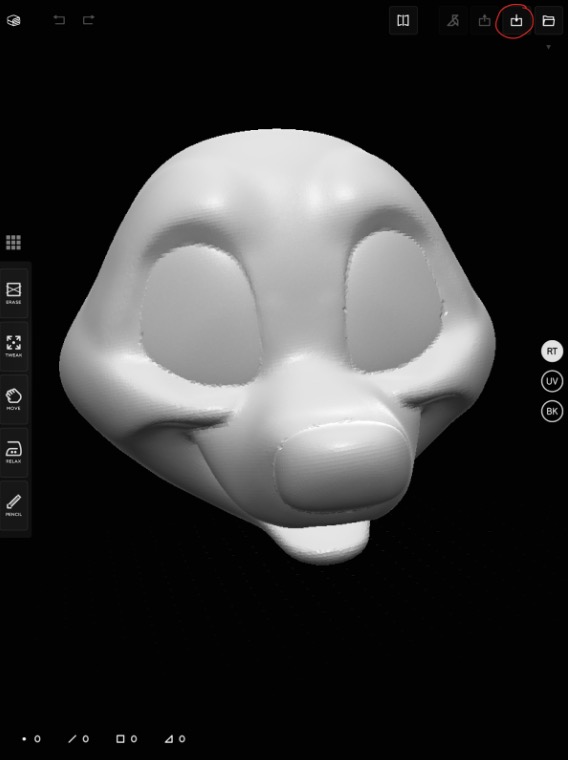The width and height of the screenshot is (568, 760).
Task: Click the import icon circled in red
Action: click(516, 20)
